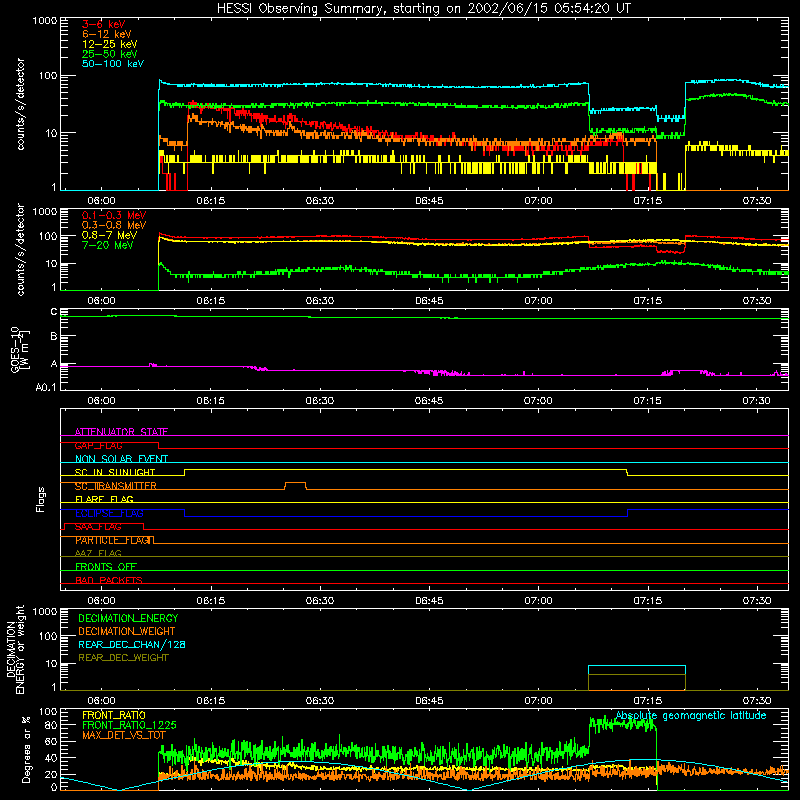
Task: Select the DECIMATION_ENERGY legend label
Action: click(128, 618)
